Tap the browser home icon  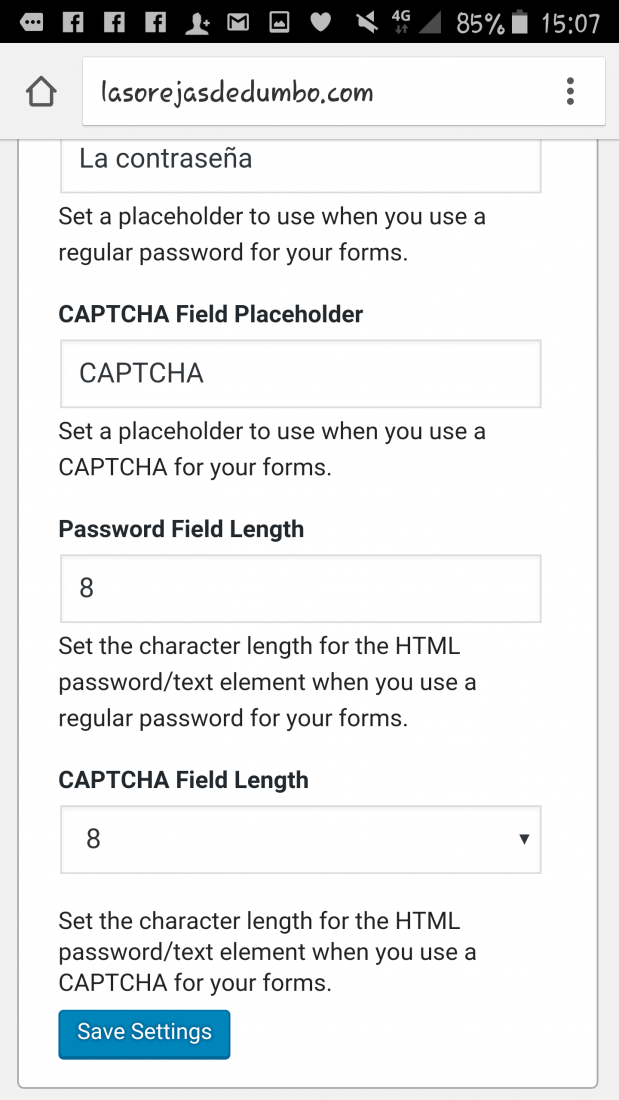click(x=41, y=92)
